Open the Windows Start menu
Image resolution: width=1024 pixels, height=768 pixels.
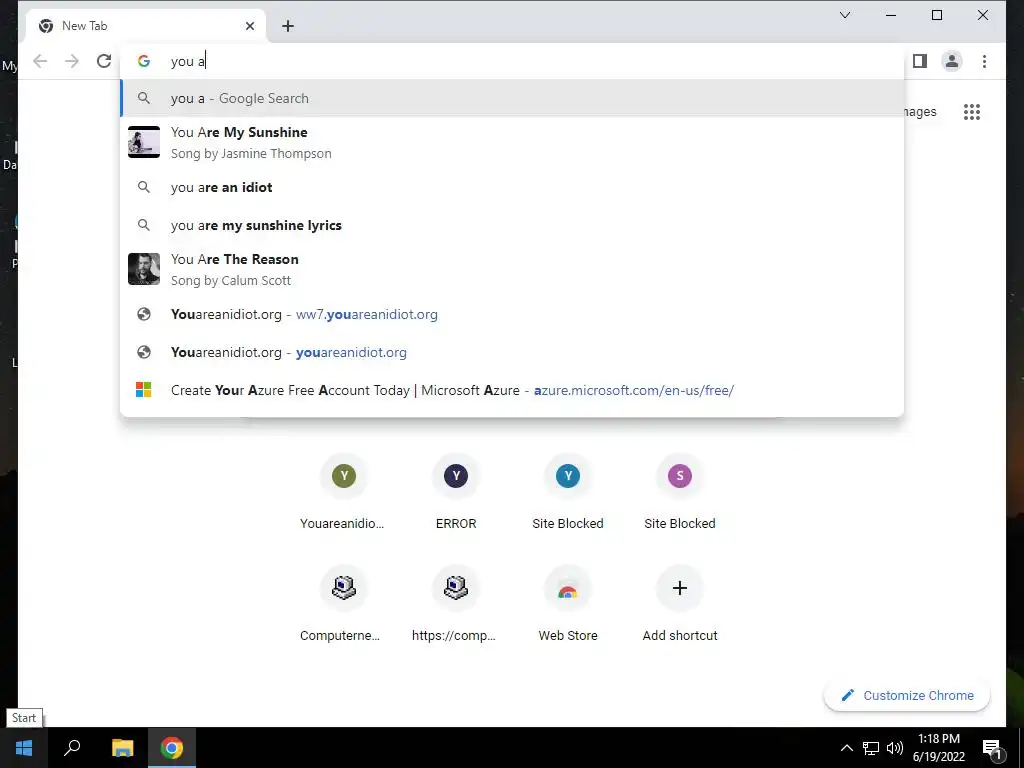[x=24, y=748]
